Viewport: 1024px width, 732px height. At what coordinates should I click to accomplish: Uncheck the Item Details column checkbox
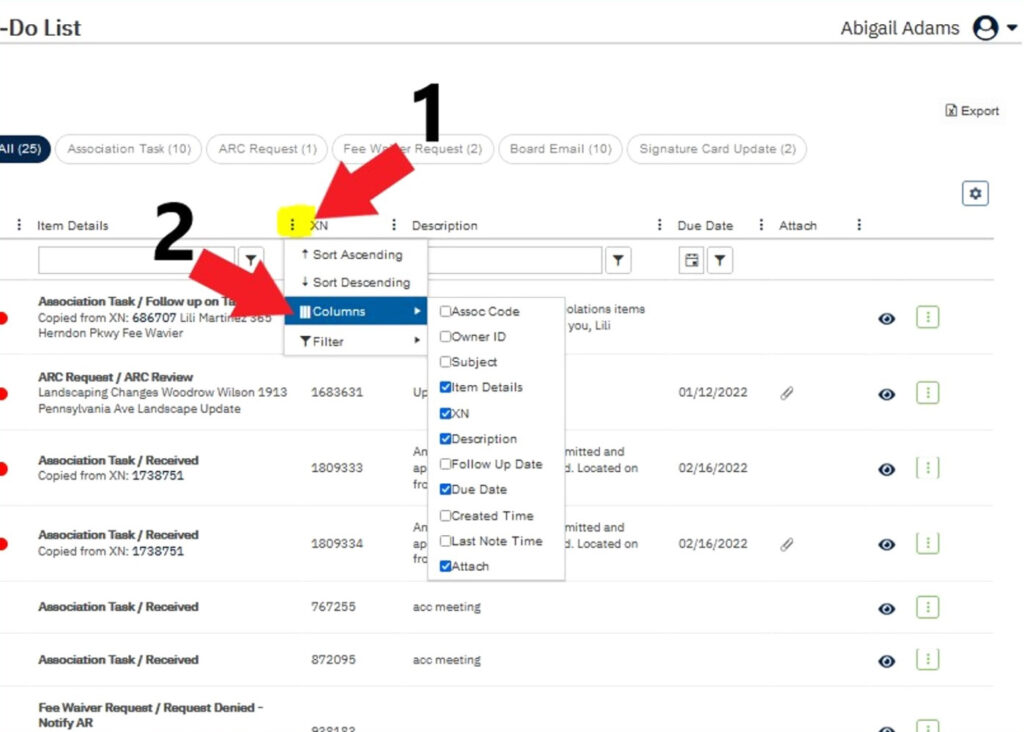coord(445,387)
